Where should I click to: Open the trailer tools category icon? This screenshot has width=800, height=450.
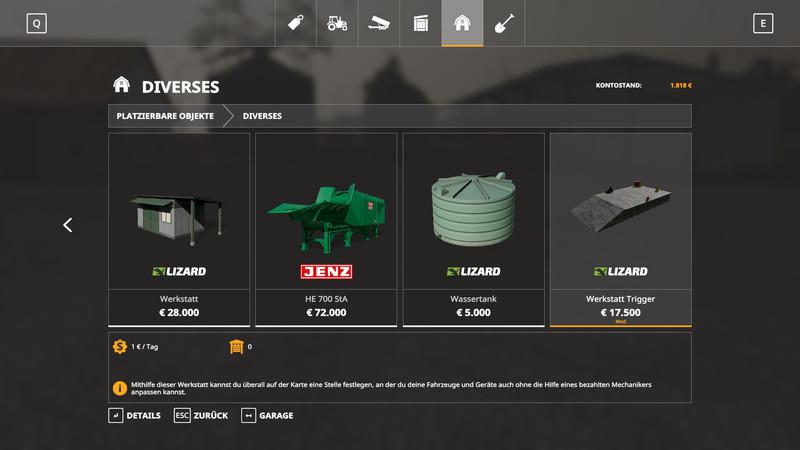click(379, 23)
